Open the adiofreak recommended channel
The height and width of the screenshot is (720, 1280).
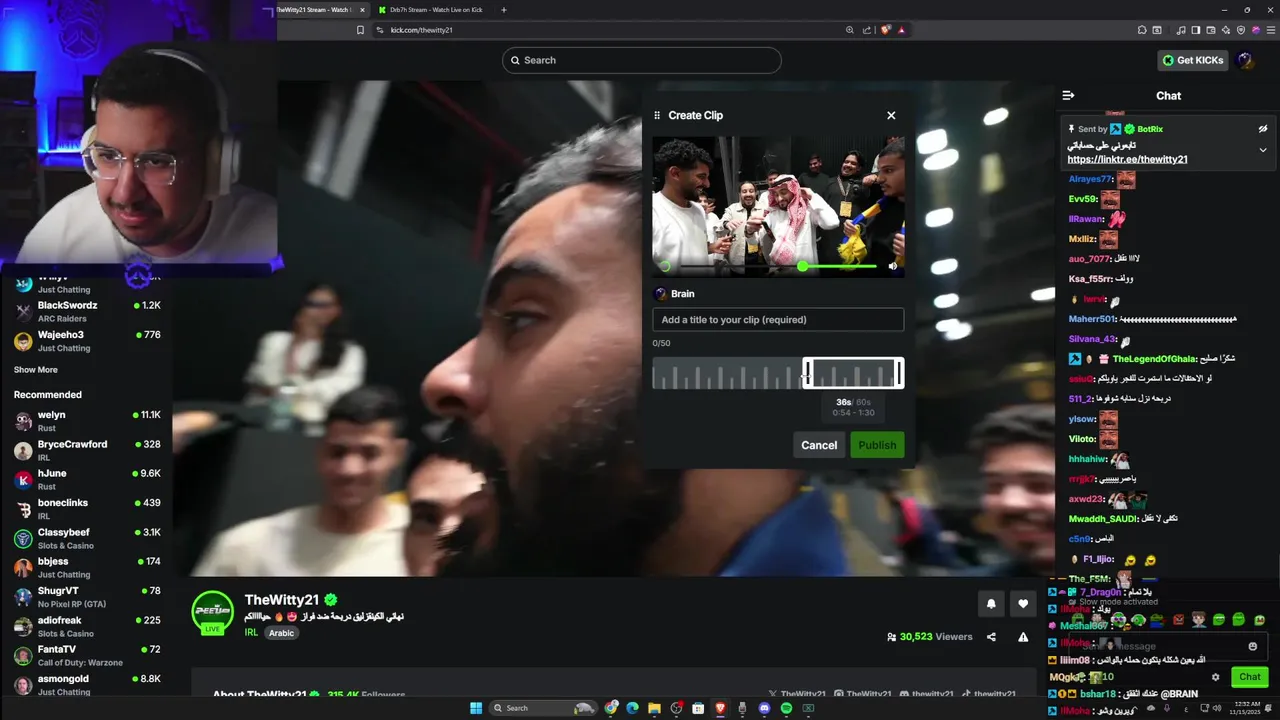(87, 626)
